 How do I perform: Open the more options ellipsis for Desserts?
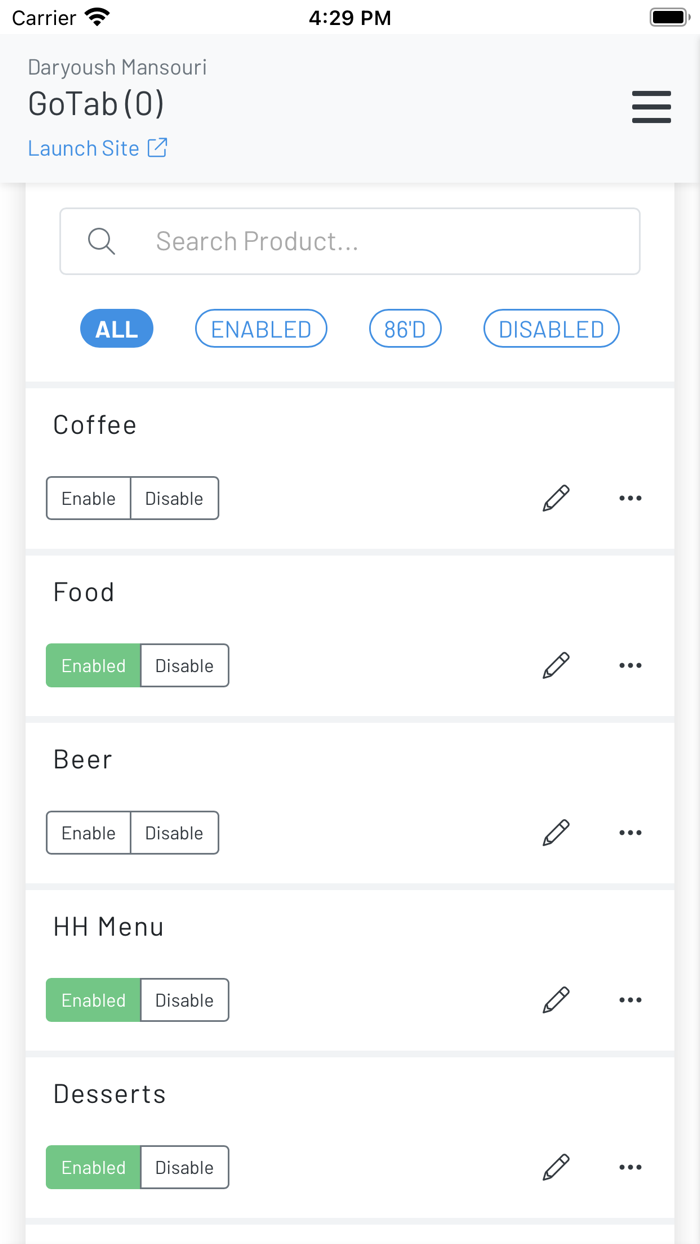click(x=630, y=1167)
